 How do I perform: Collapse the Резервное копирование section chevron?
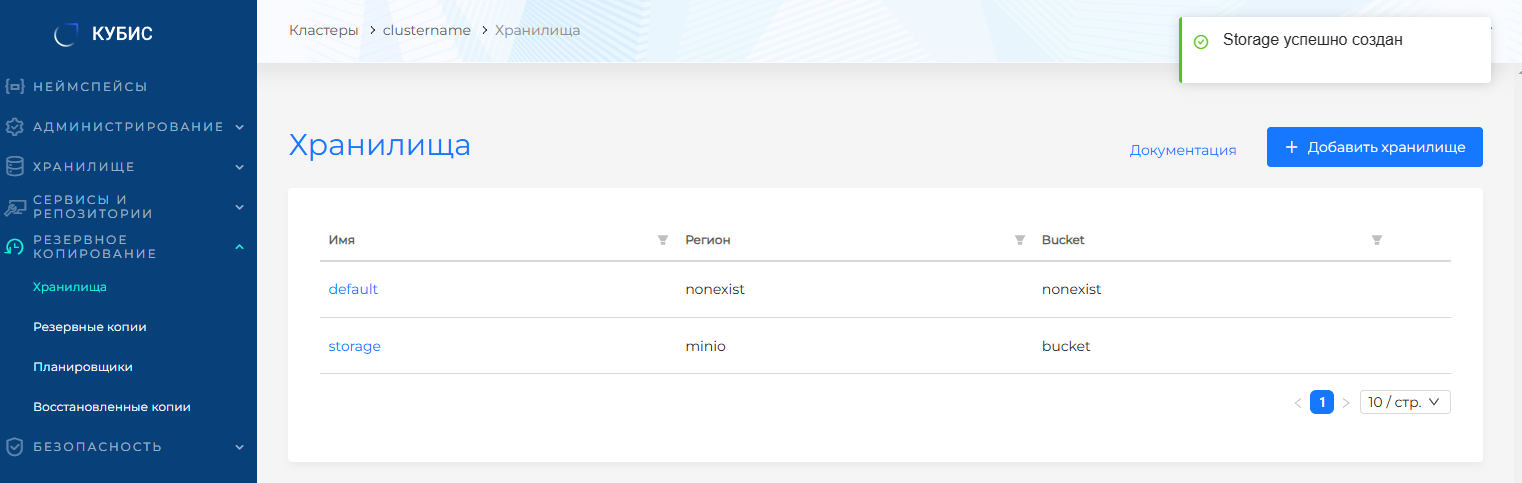pos(240,246)
